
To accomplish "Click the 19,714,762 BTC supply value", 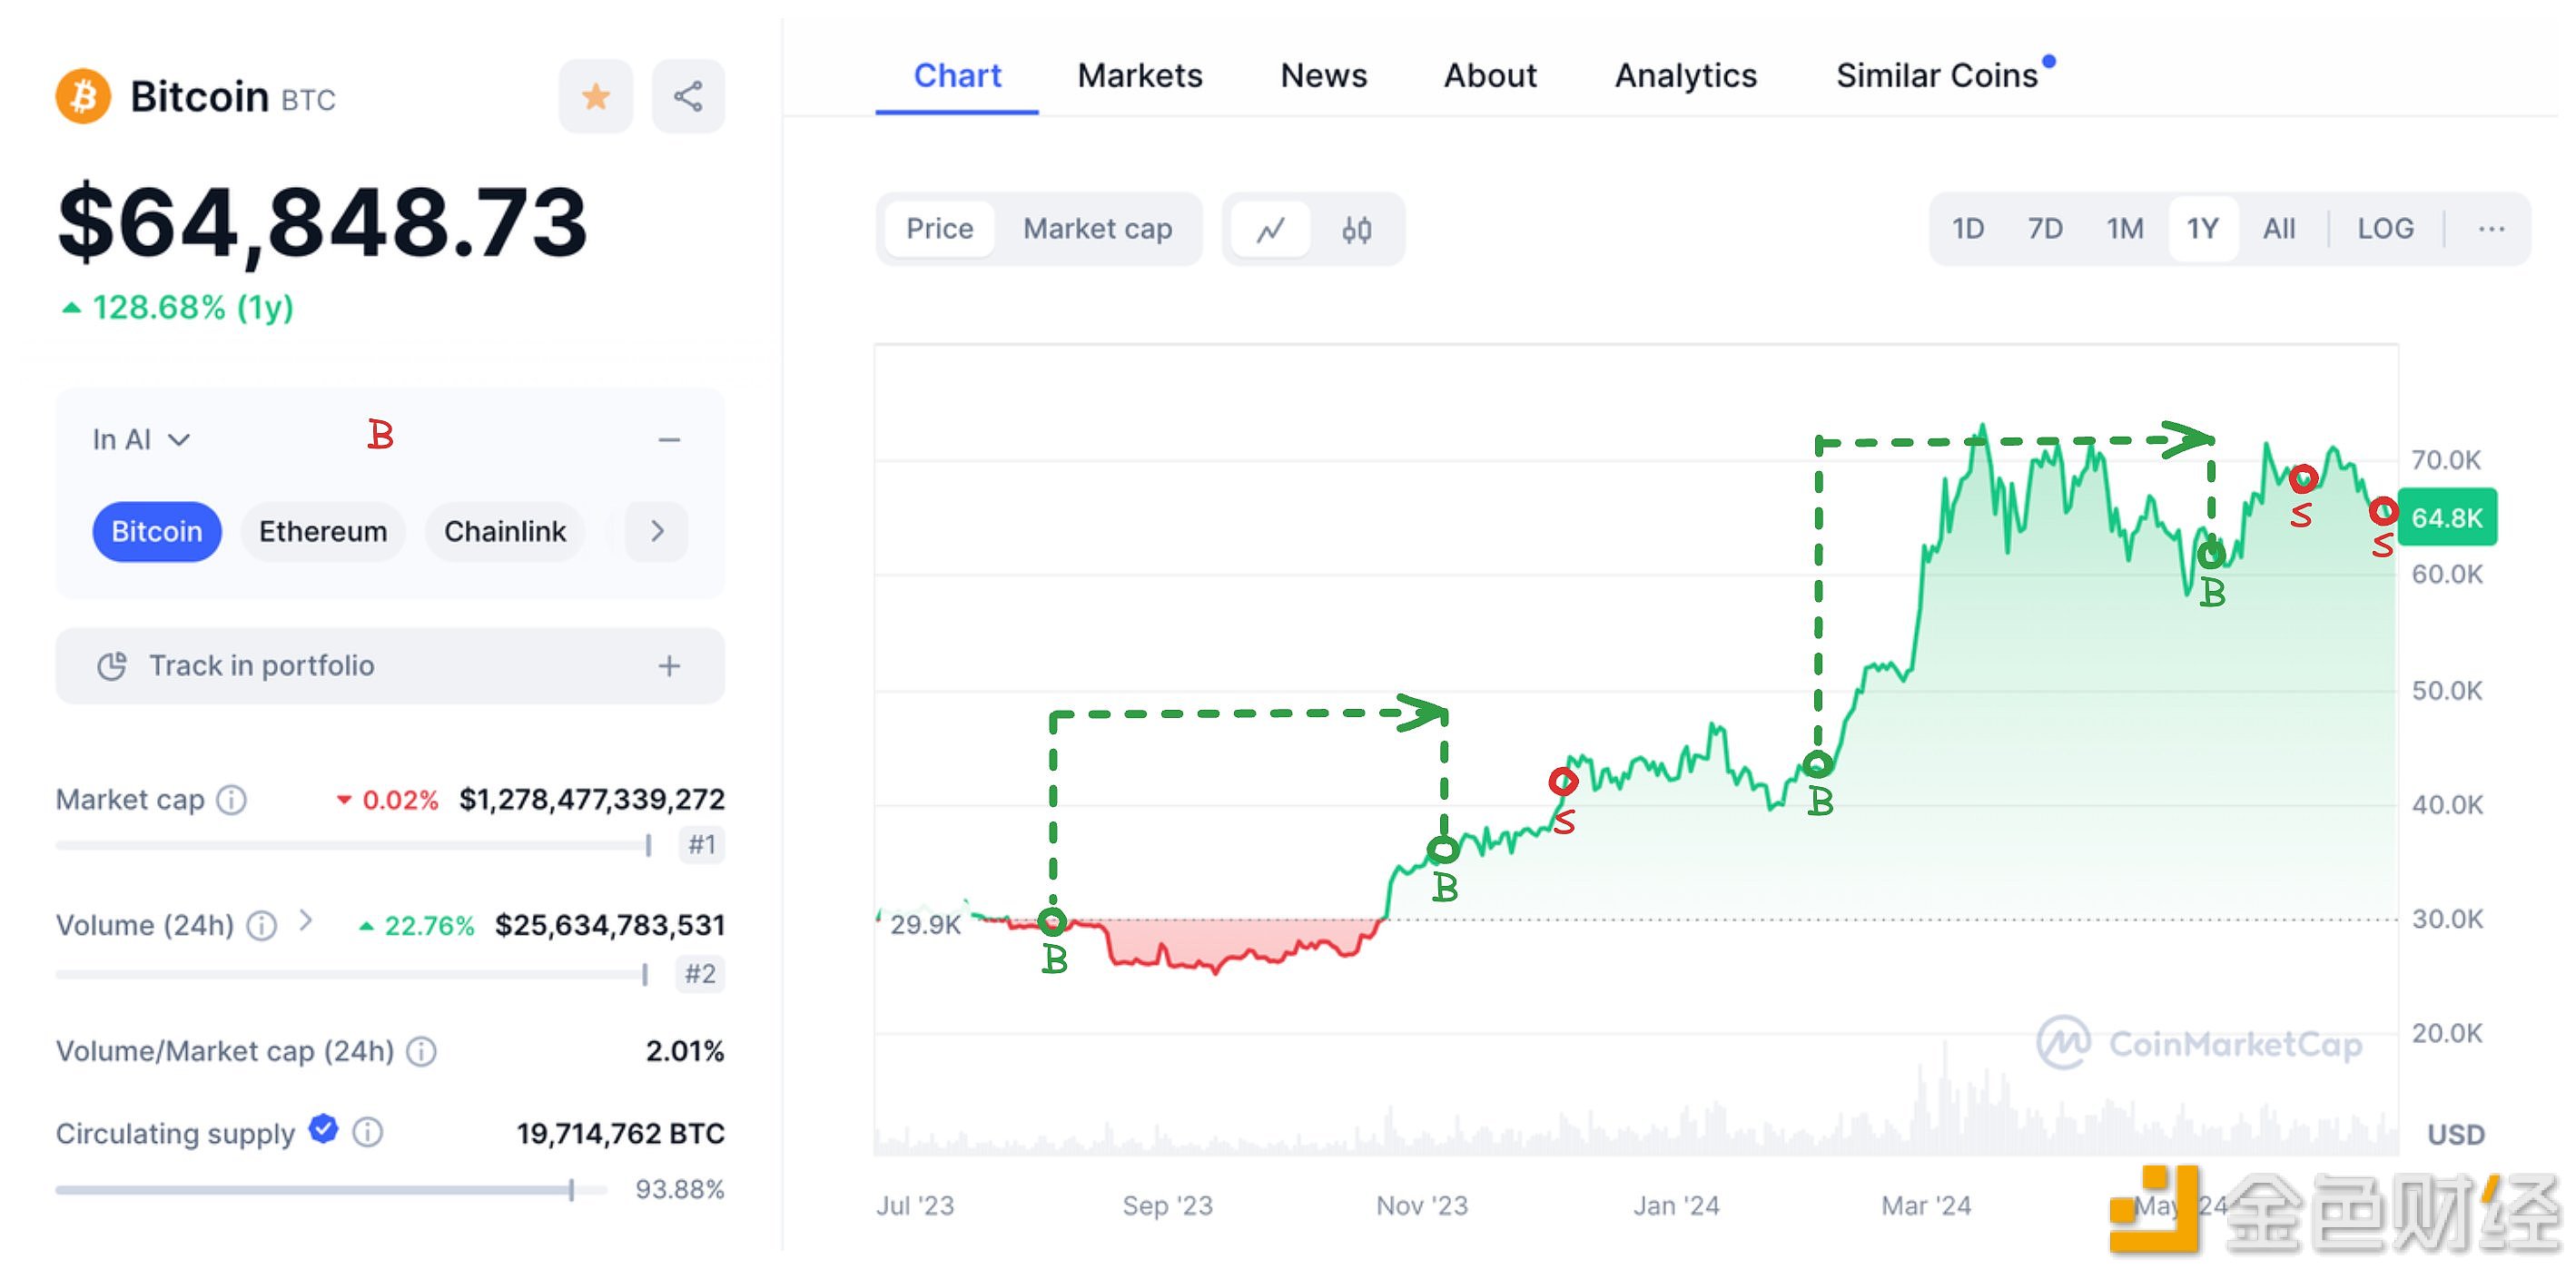I will coord(620,1133).
